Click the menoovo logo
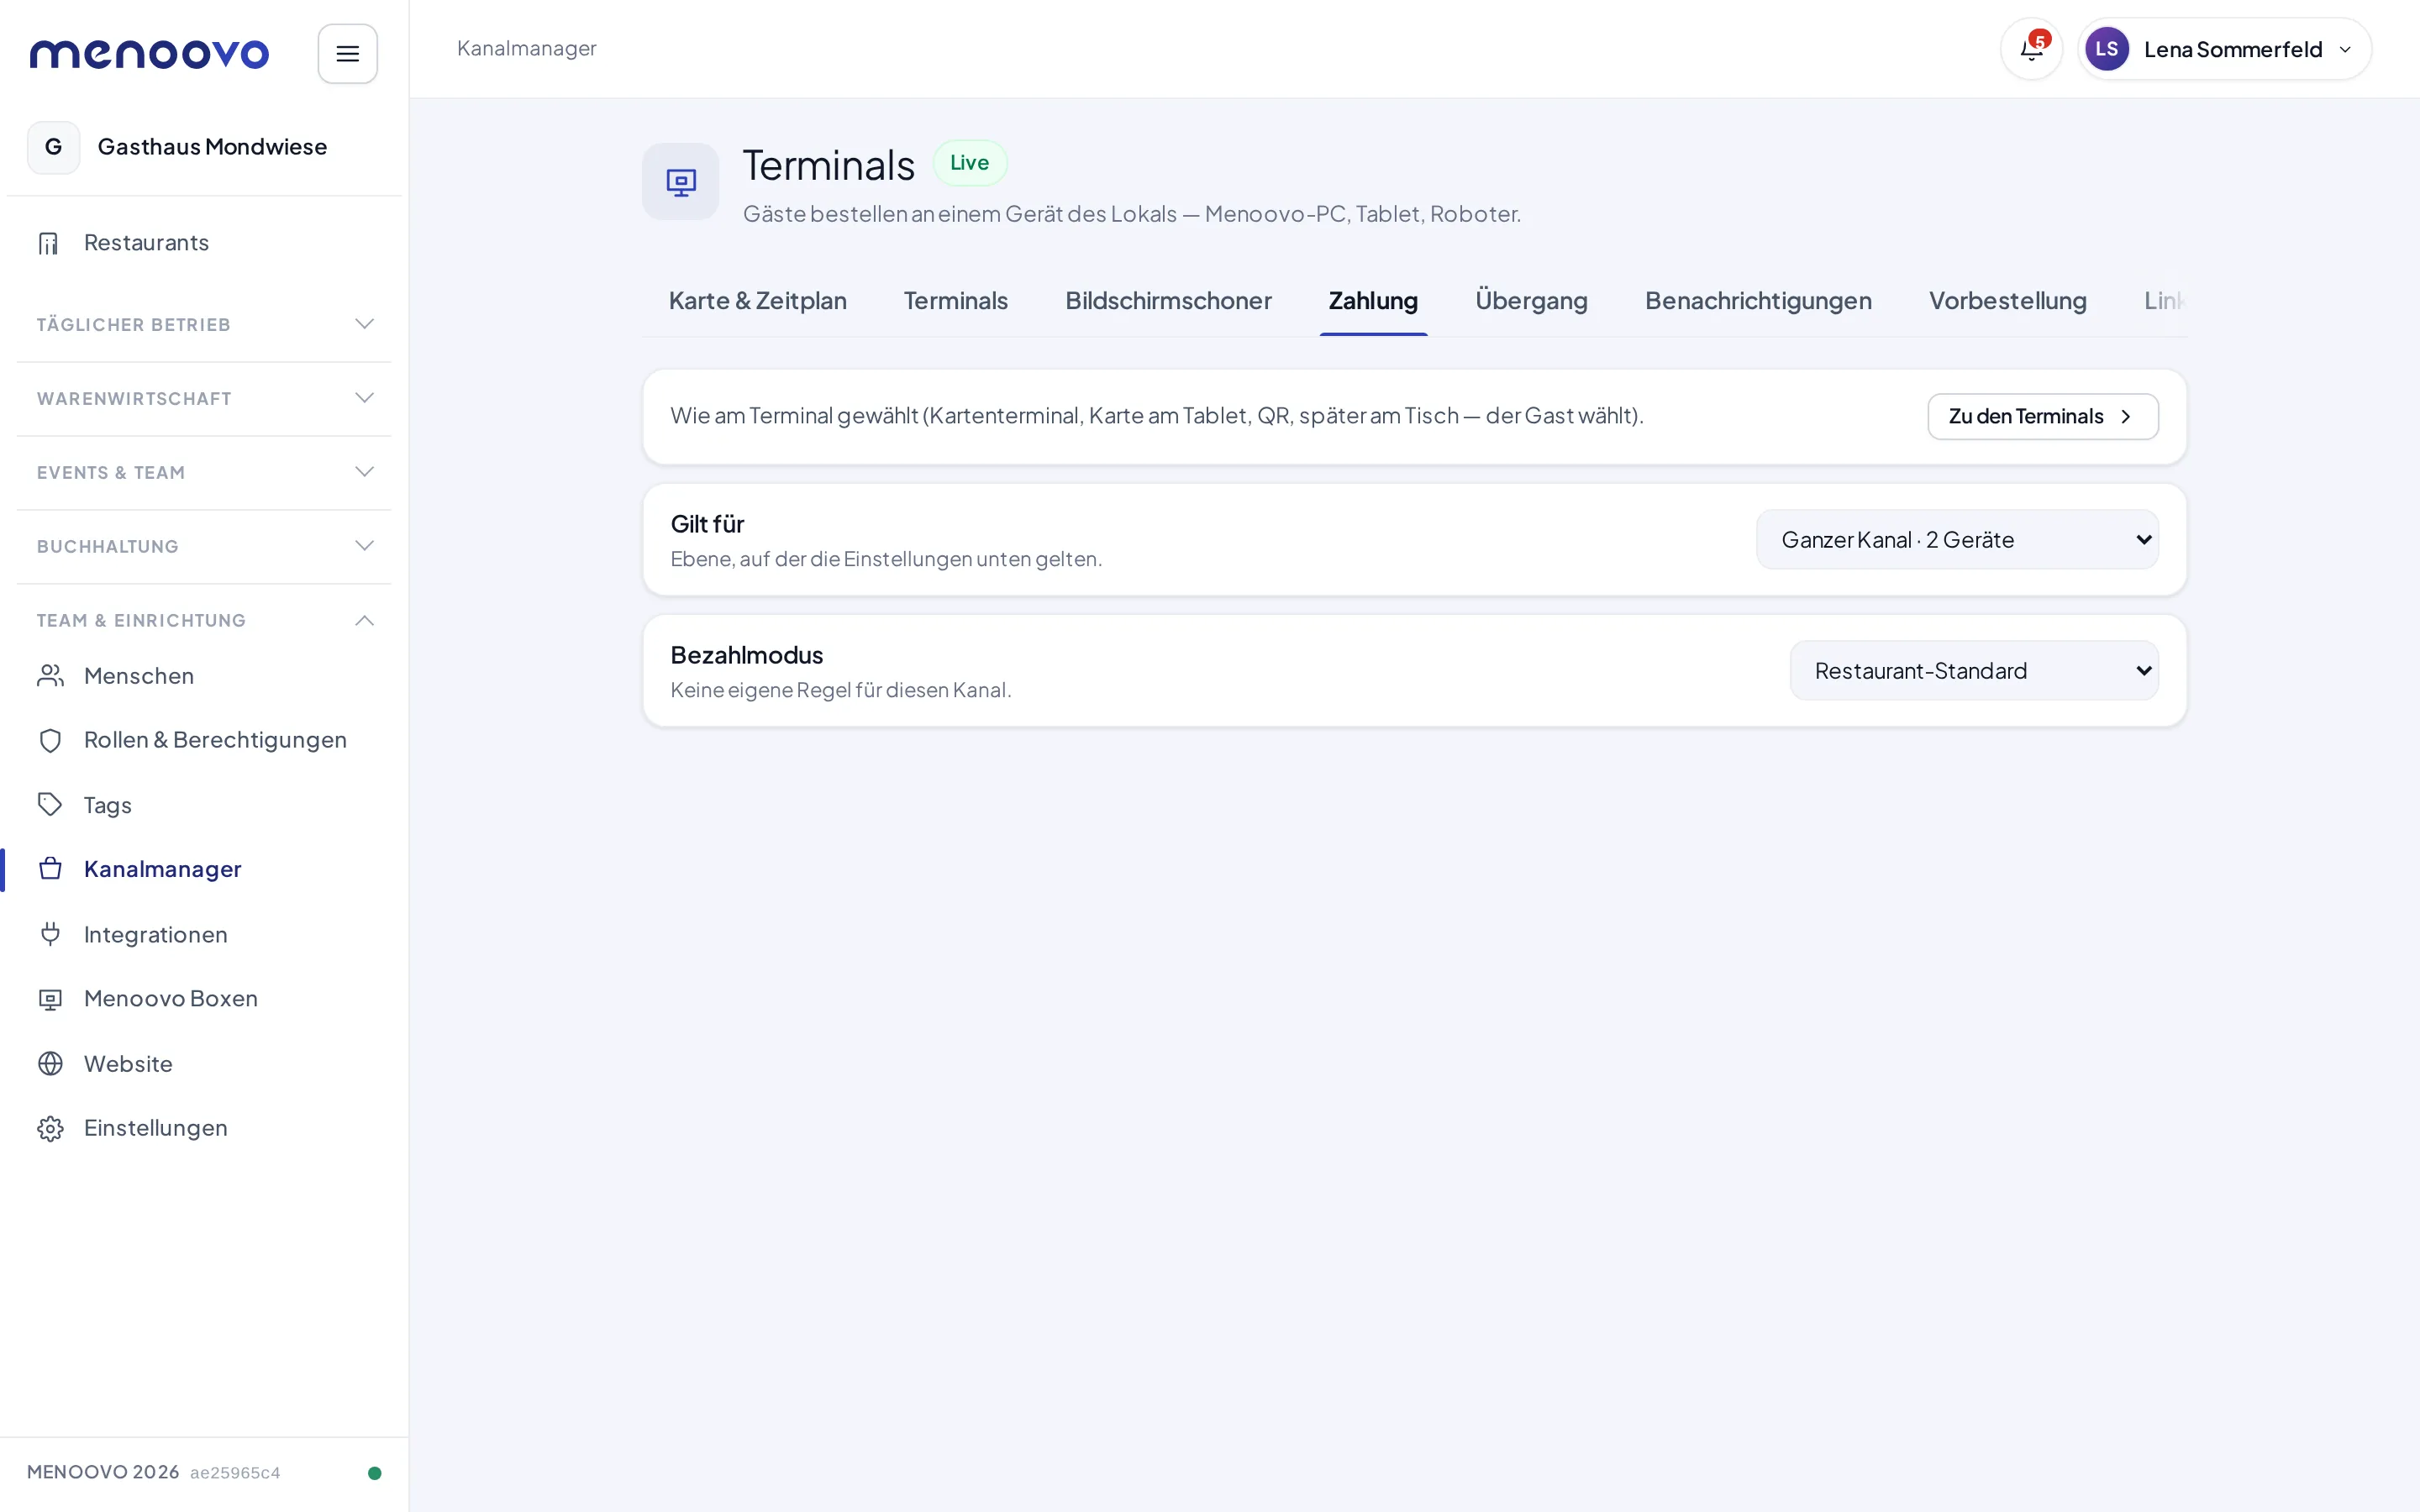Screen dimensions: 2420x1512 [149, 54]
